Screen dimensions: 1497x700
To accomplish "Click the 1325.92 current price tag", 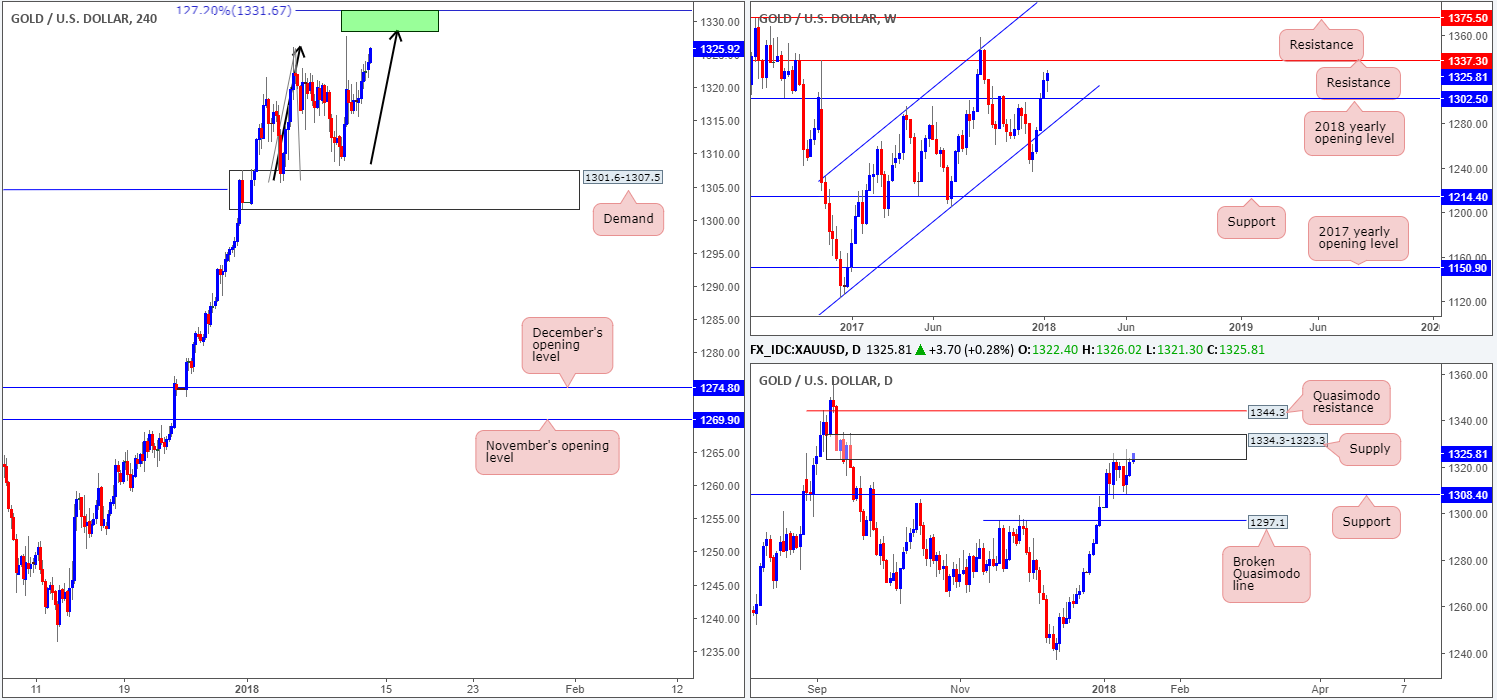I will (x=719, y=48).
